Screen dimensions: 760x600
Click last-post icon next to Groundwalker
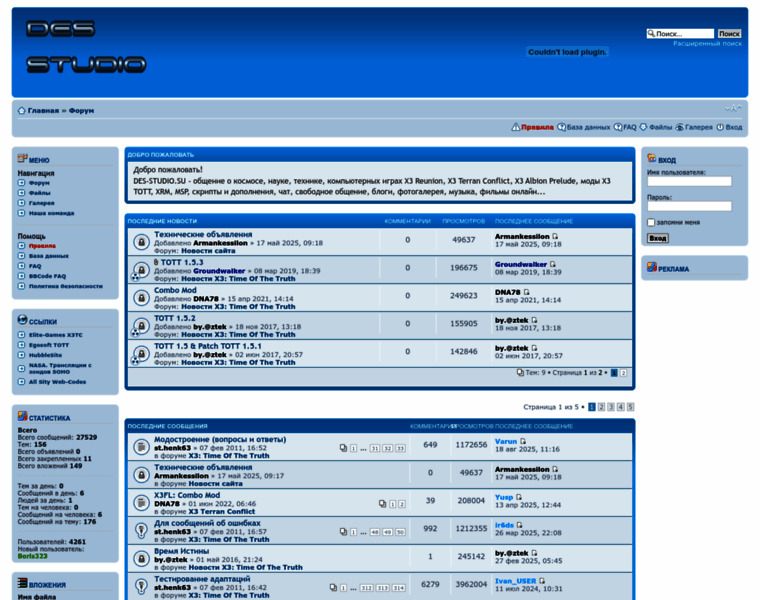pyautogui.click(x=553, y=264)
